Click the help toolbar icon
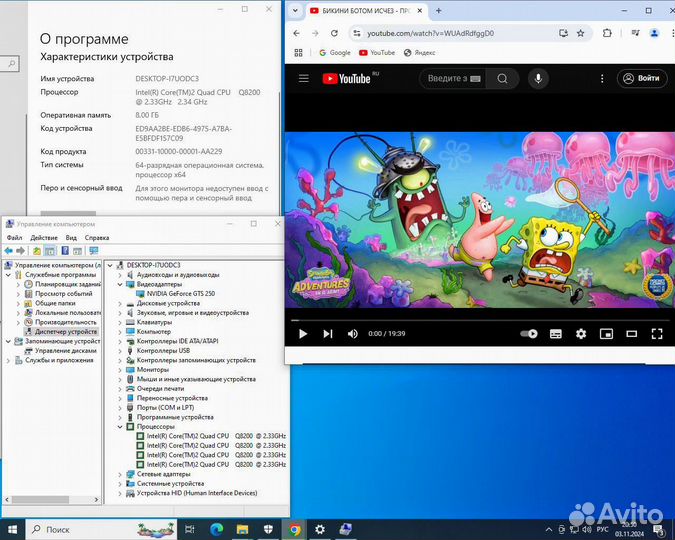The height and width of the screenshot is (540, 675). pyautogui.click(x=65, y=251)
